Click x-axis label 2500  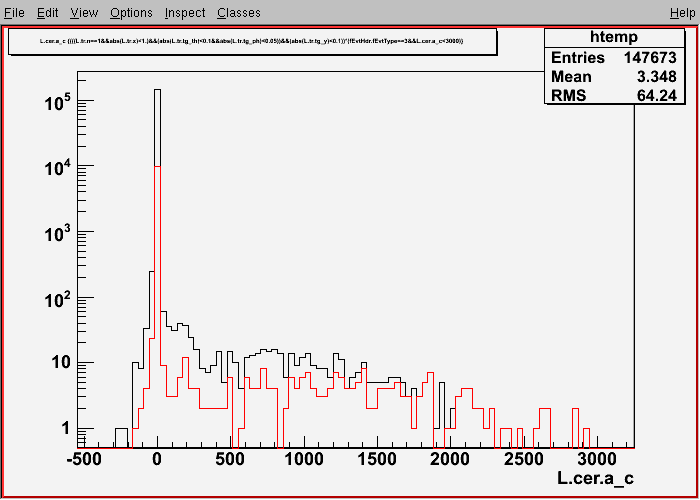tap(523, 459)
